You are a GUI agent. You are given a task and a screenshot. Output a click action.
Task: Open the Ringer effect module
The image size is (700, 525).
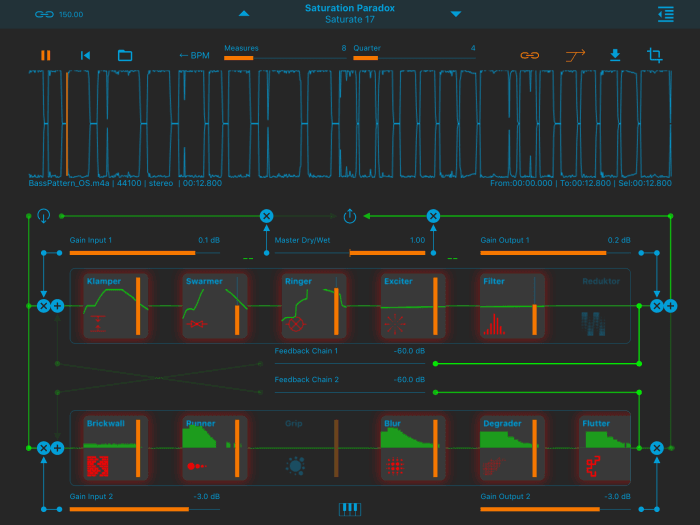(x=314, y=306)
